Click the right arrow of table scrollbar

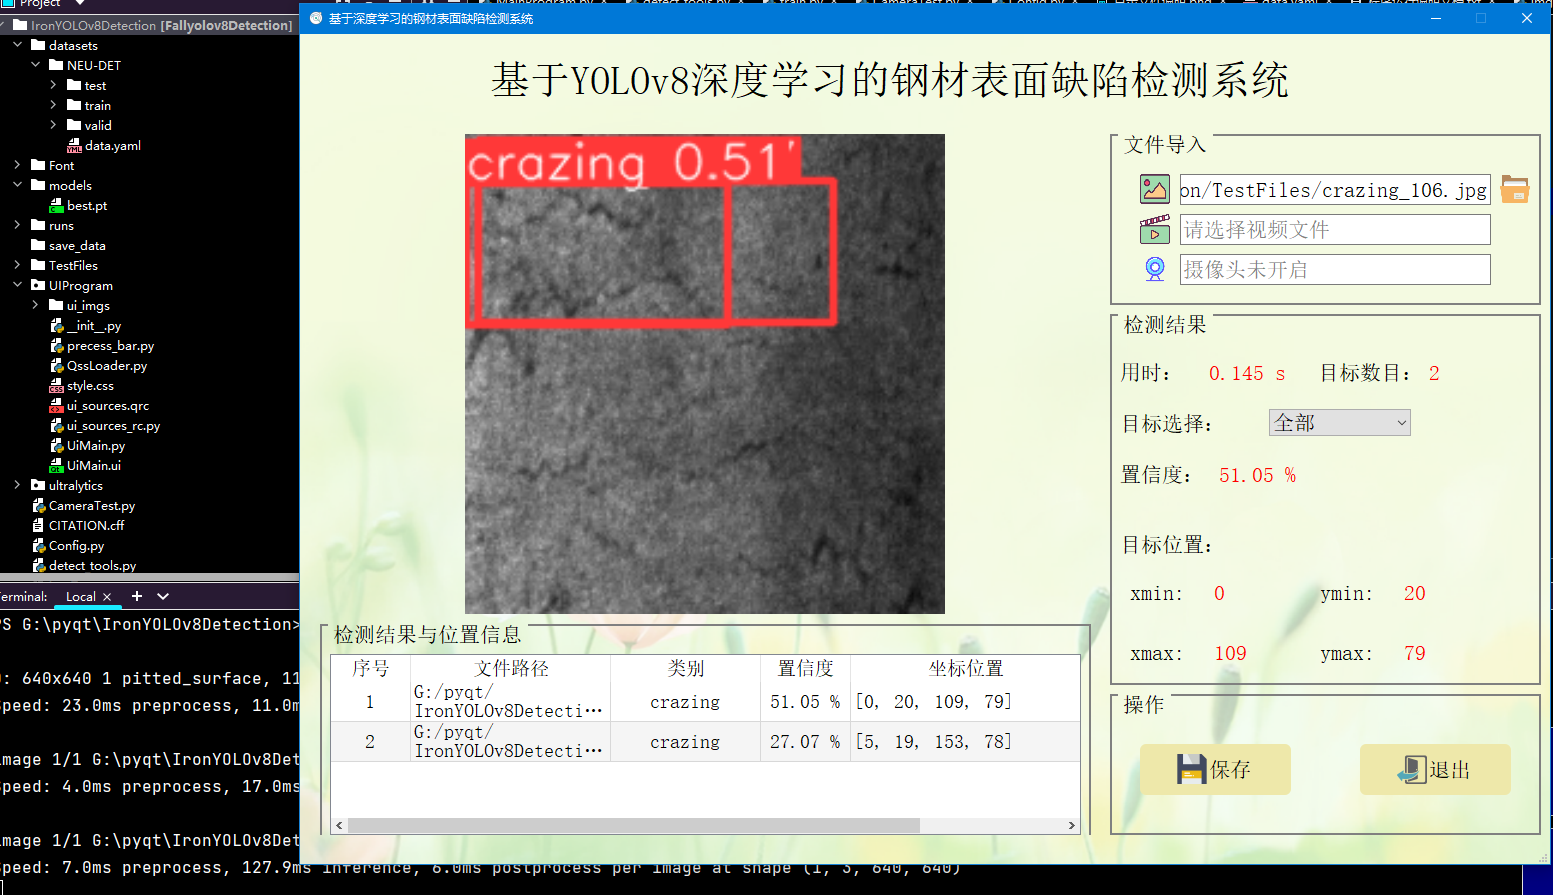[x=1072, y=825]
